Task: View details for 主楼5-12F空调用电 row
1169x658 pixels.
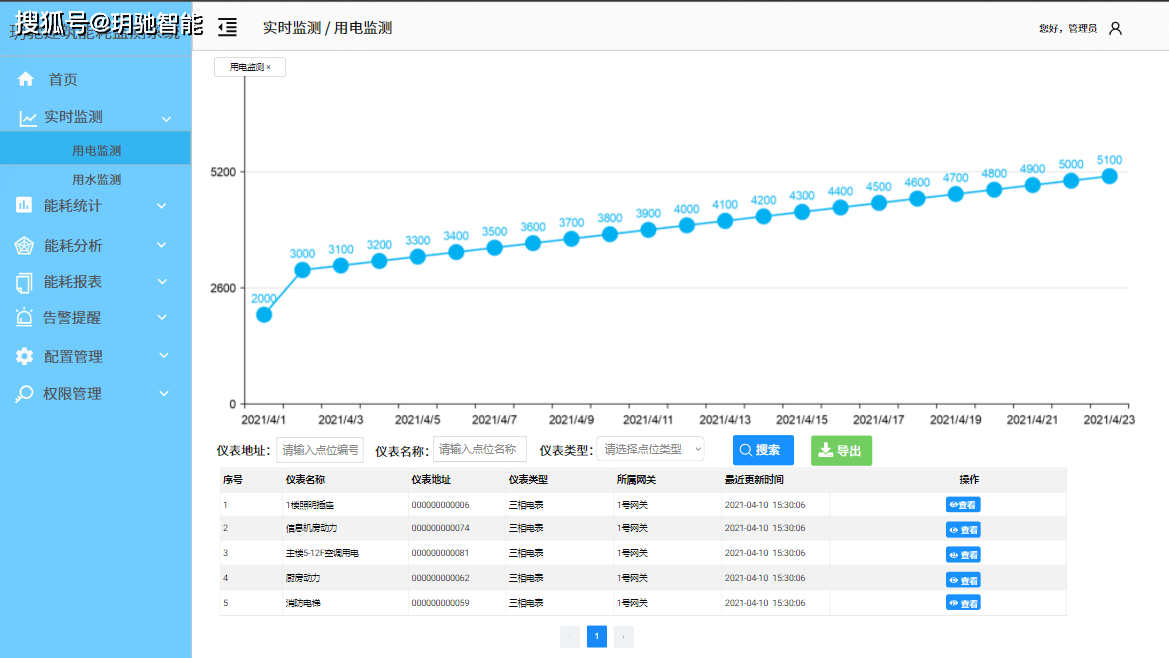Action: [962, 554]
